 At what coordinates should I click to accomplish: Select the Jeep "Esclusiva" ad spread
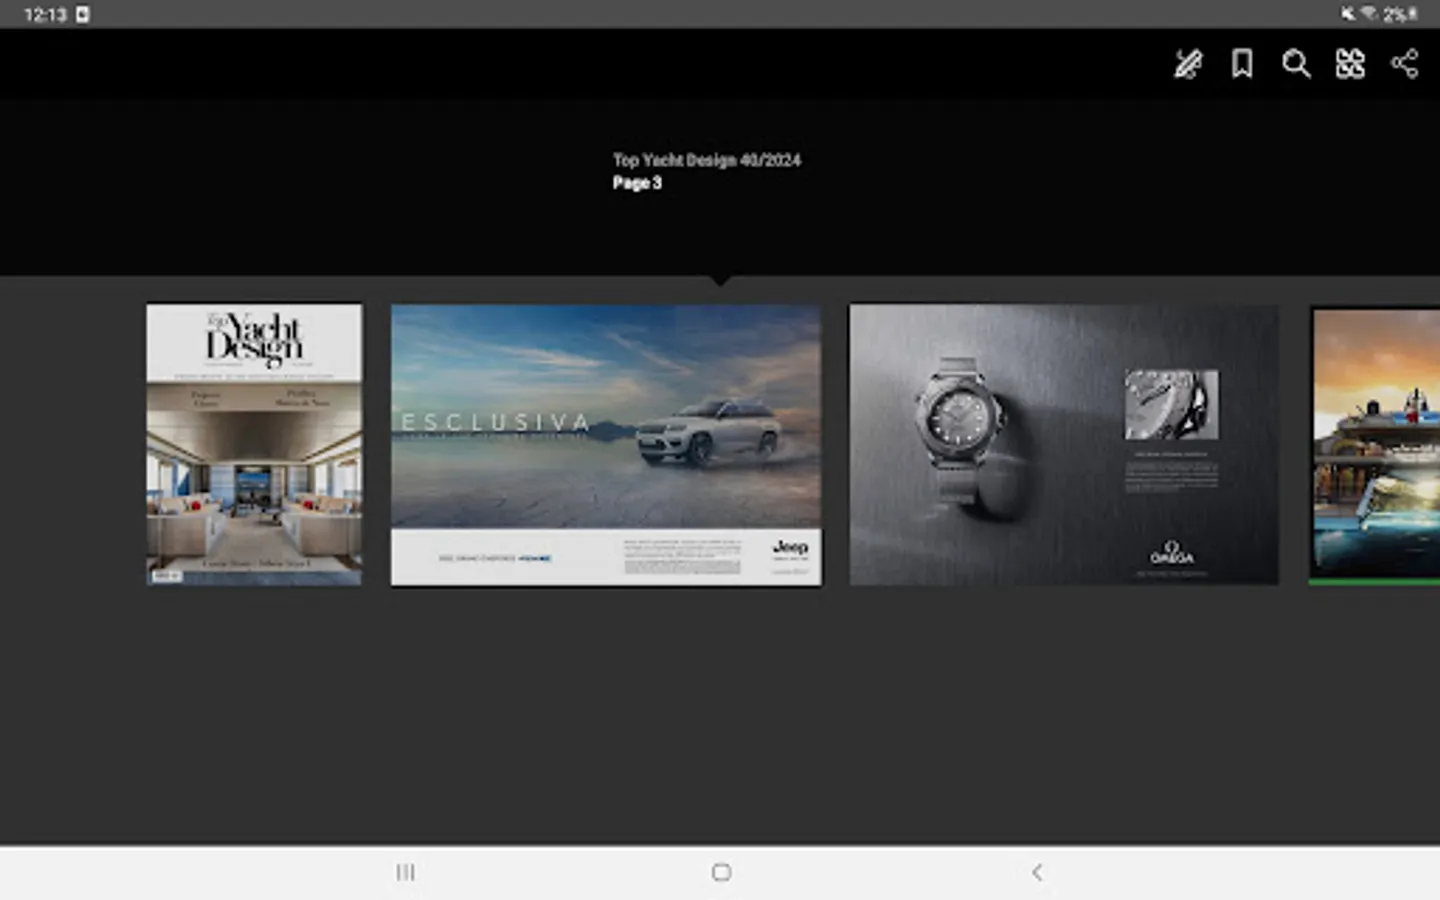coord(605,444)
